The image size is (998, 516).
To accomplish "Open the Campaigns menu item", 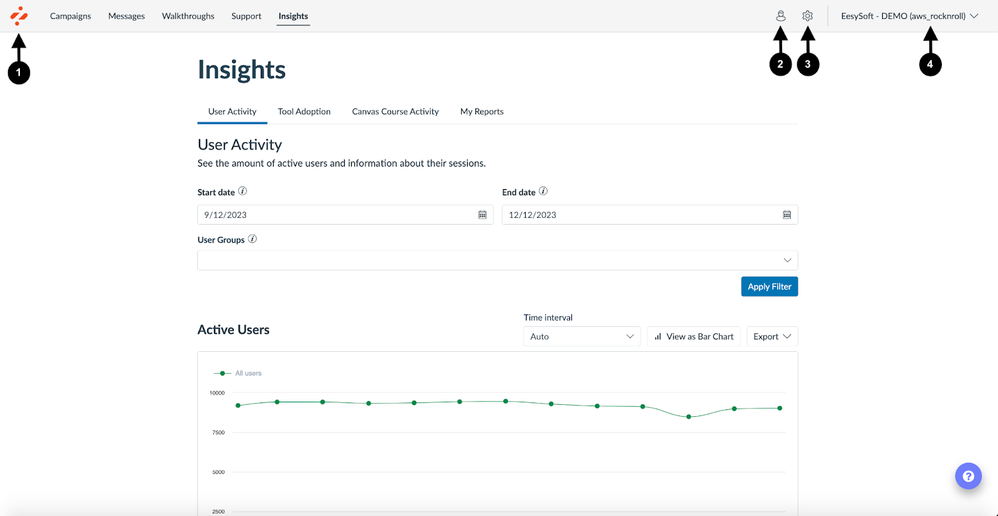I will (x=70, y=16).
